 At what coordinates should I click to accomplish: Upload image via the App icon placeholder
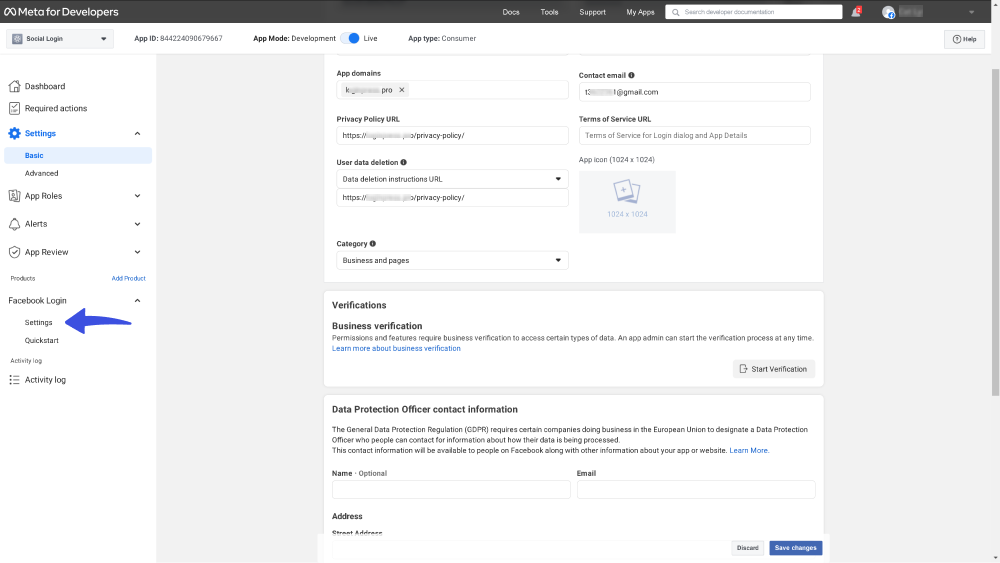coord(627,201)
